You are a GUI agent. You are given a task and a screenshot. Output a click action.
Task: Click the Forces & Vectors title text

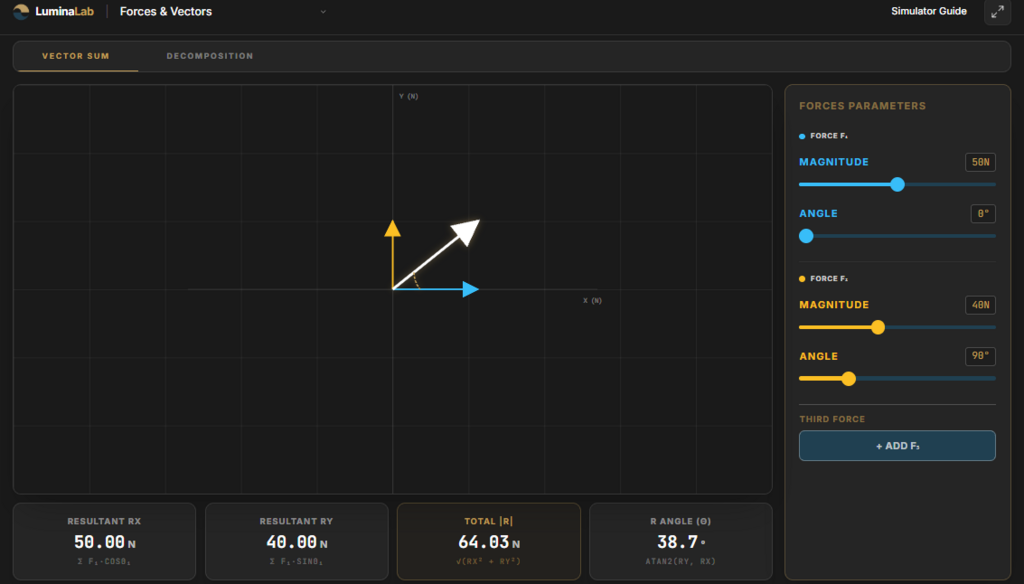(x=166, y=12)
